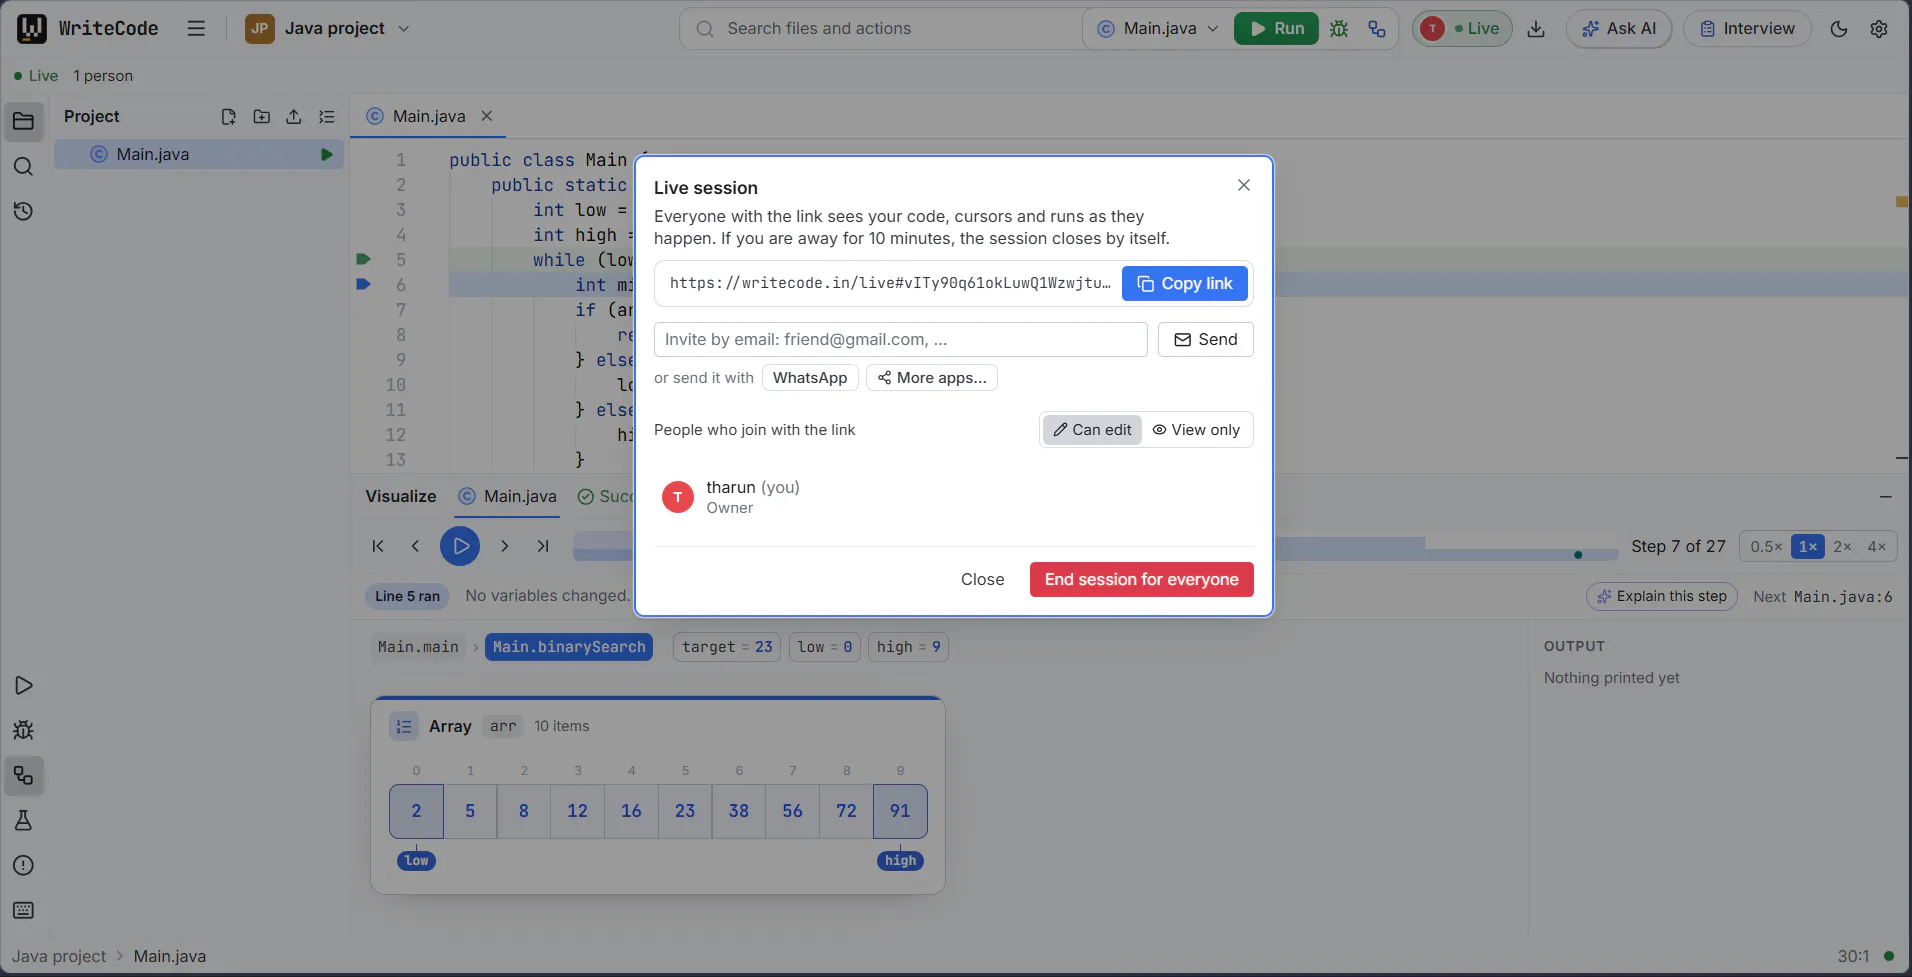
Task: Click the Copy link button
Action: (x=1185, y=284)
